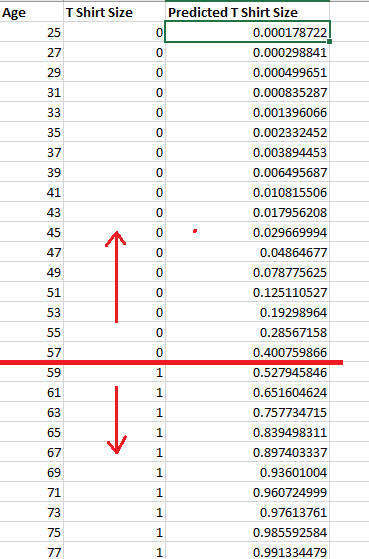The width and height of the screenshot is (369, 559).
Task: Select the Age cell with value 77
Action: point(31,551)
